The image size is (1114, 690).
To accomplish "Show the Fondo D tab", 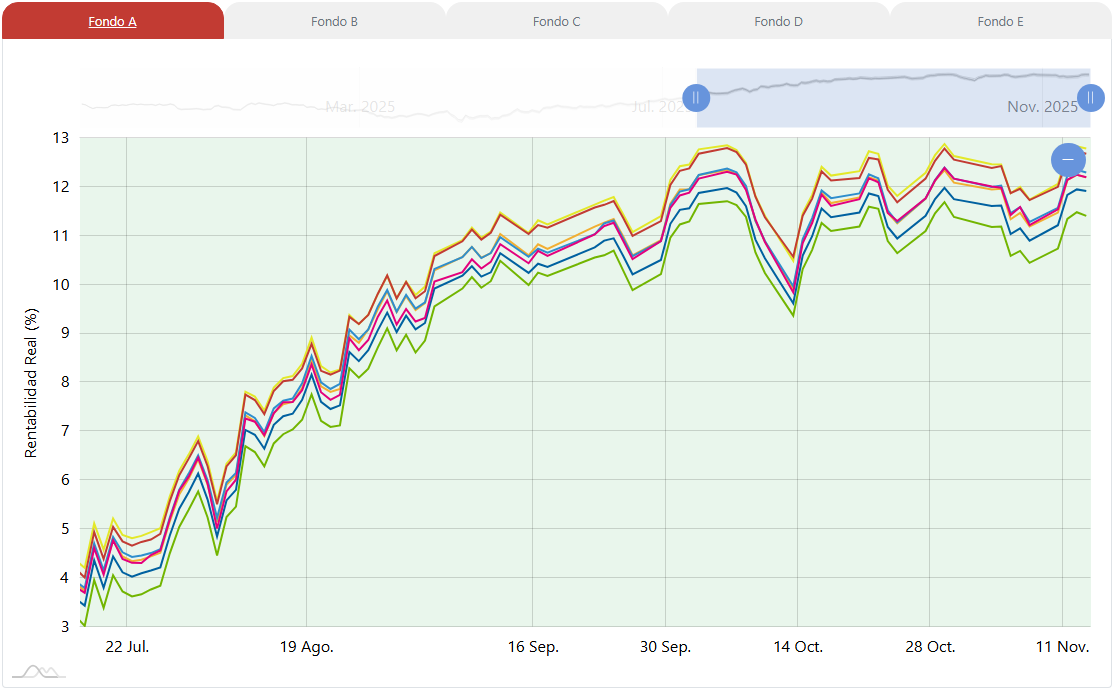I will pyautogui.click(x=778, y=21).
